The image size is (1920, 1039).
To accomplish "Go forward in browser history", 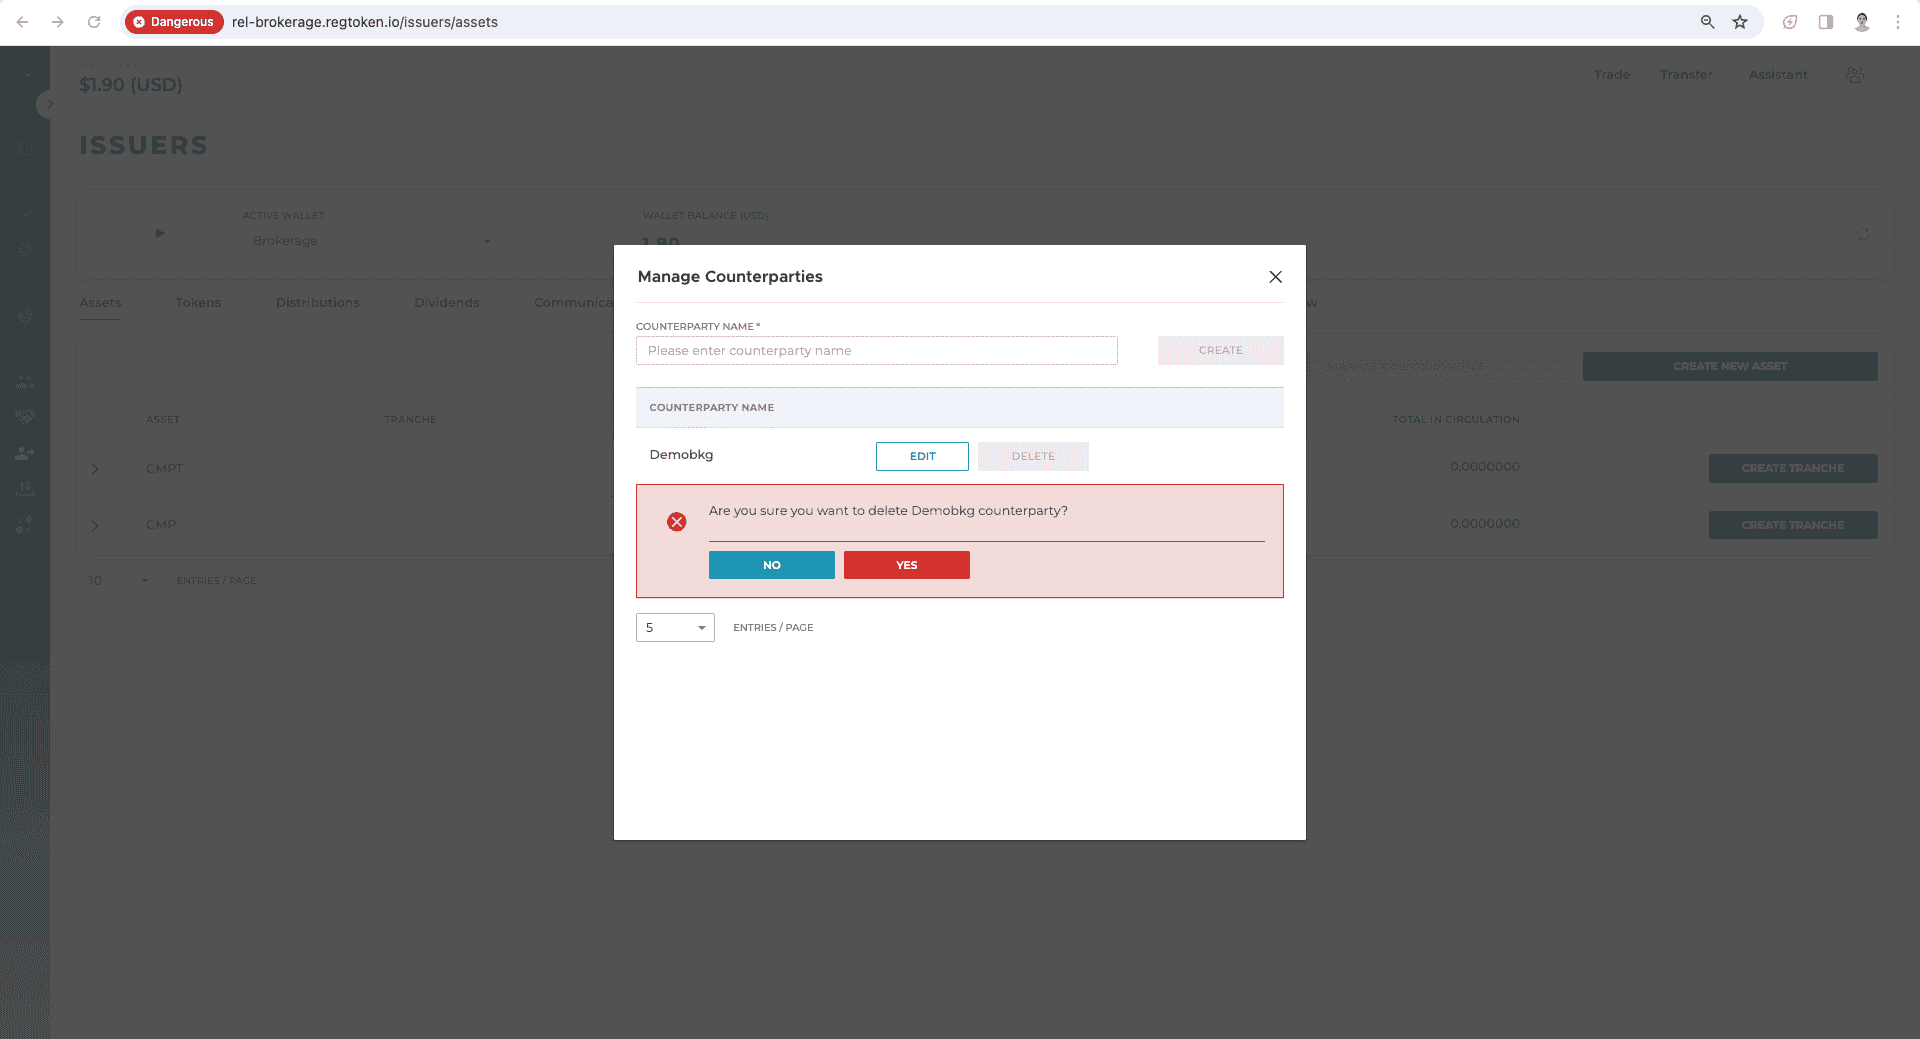I will click(58, 22).
